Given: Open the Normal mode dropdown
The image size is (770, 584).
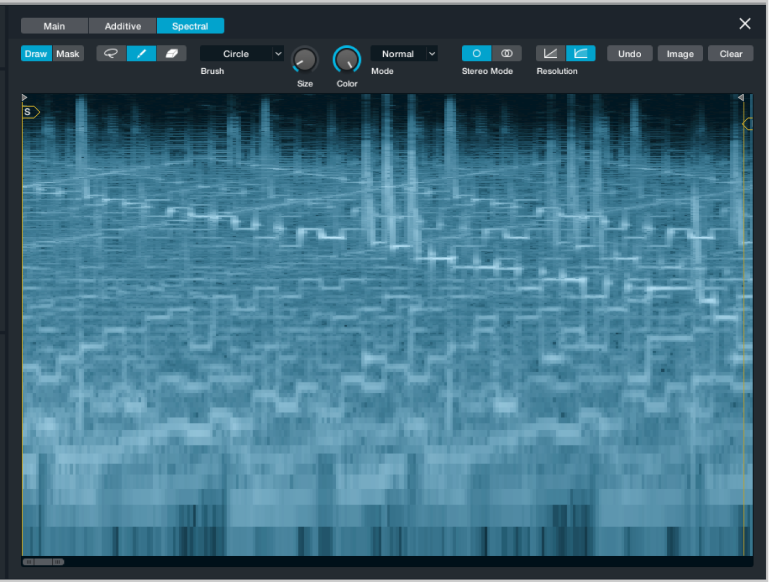Looking at the screenshot, I should click(404, 54).
